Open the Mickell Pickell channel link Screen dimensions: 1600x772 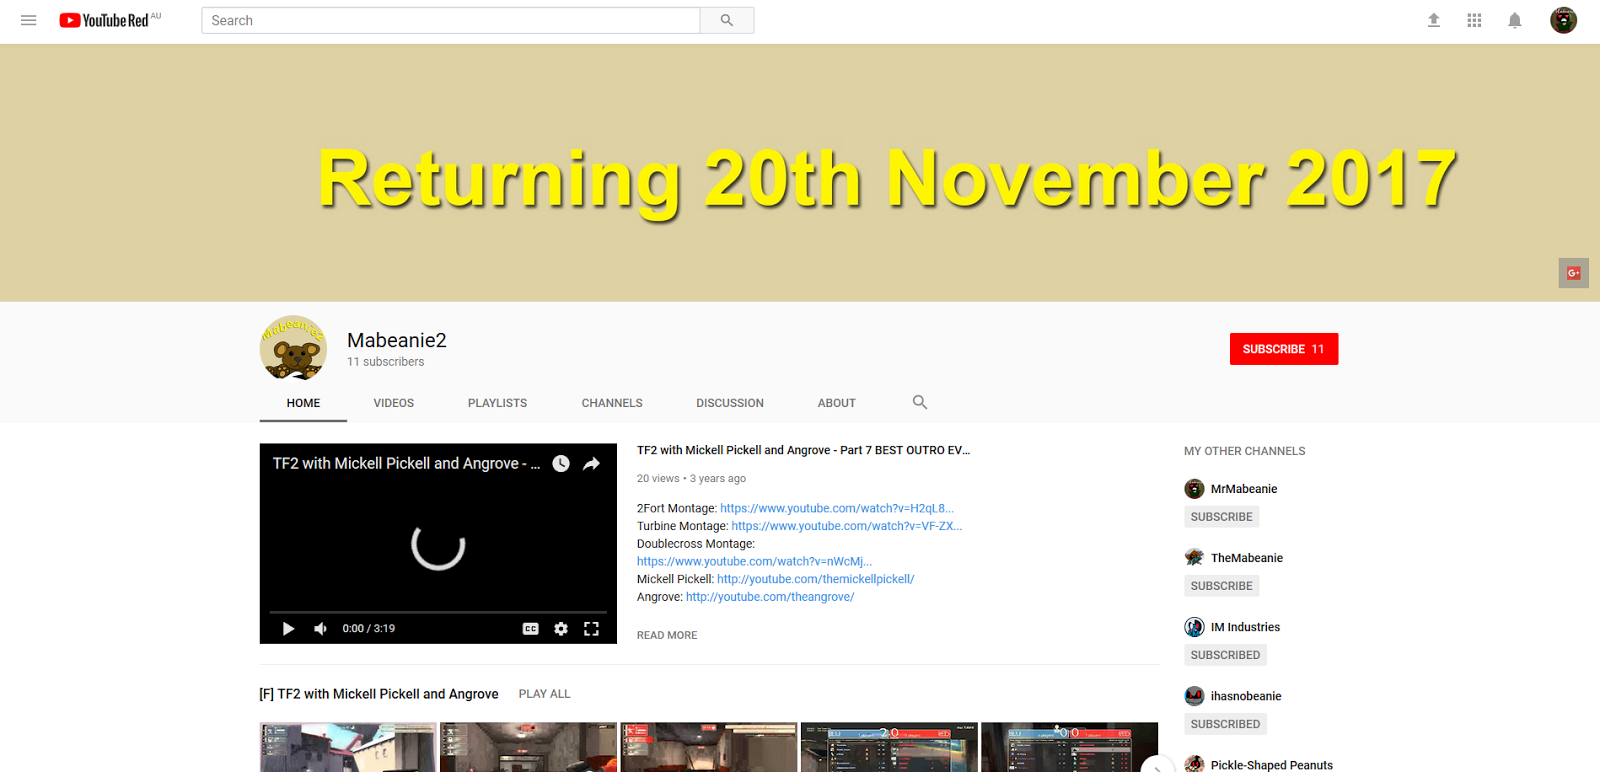(815, 579)
